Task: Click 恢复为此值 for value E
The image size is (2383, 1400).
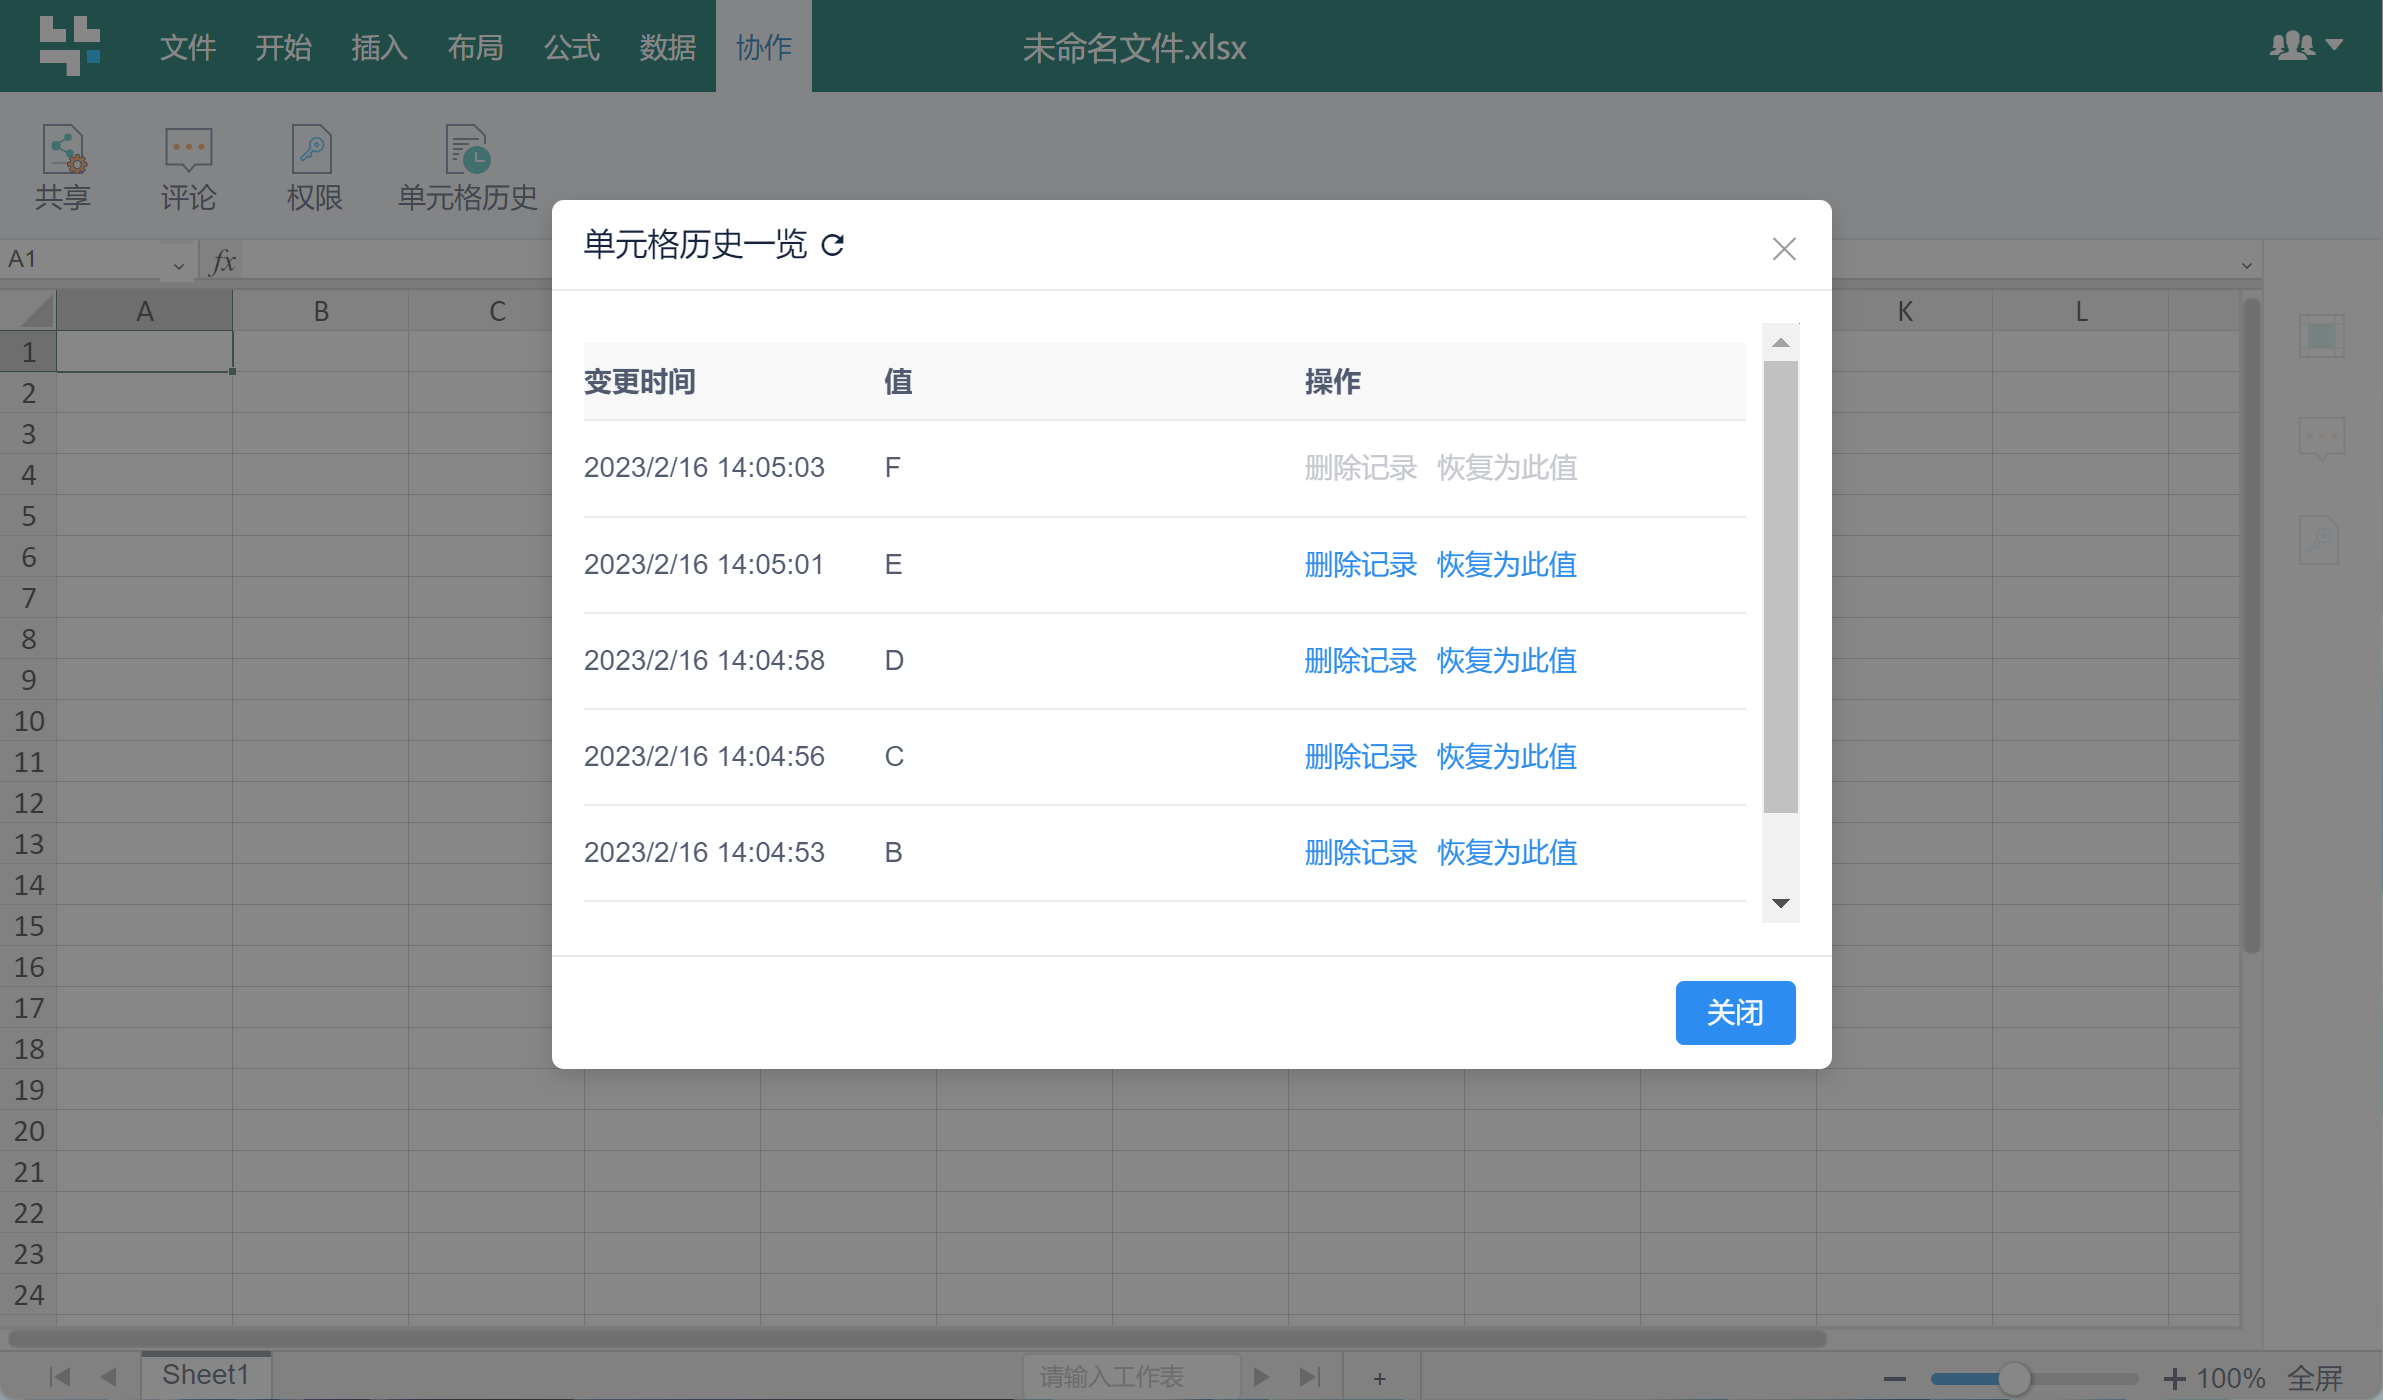Action: (x=1507, y=565)
